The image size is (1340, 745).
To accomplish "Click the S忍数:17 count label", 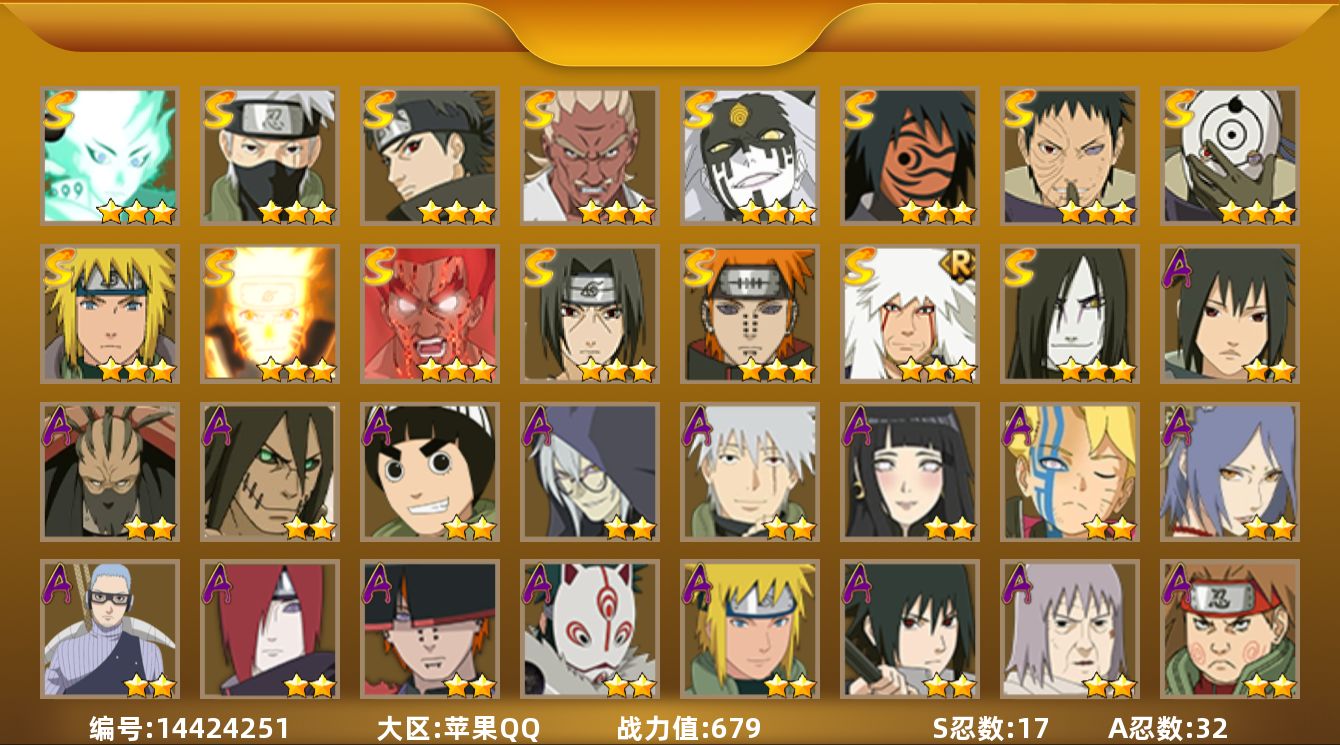I will 991,729.
